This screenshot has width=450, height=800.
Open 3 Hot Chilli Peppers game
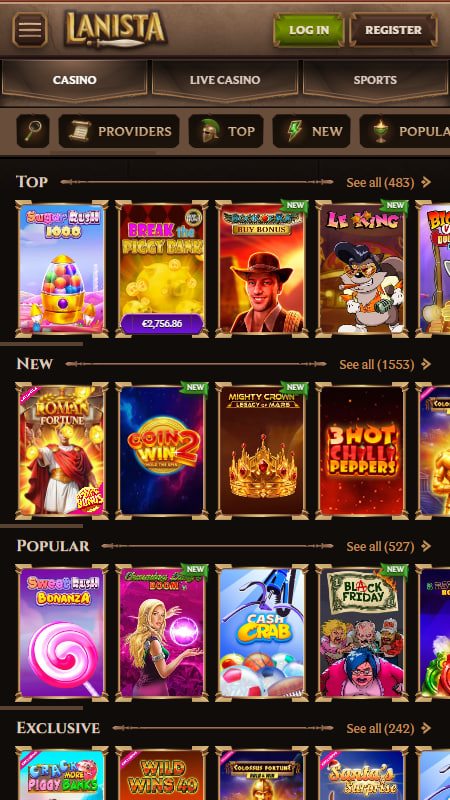362,451
